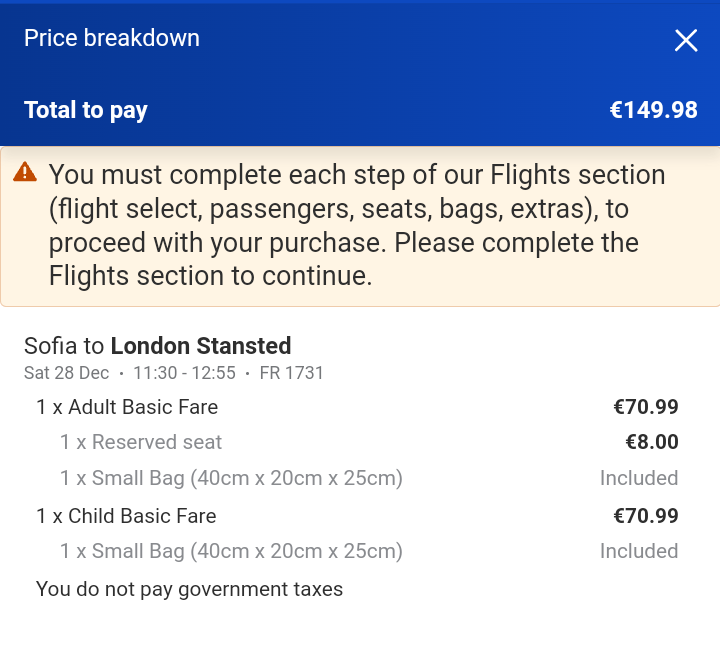
Task: Click the Small Bag item under Adult fare
Action: click(x=231, y=478)
